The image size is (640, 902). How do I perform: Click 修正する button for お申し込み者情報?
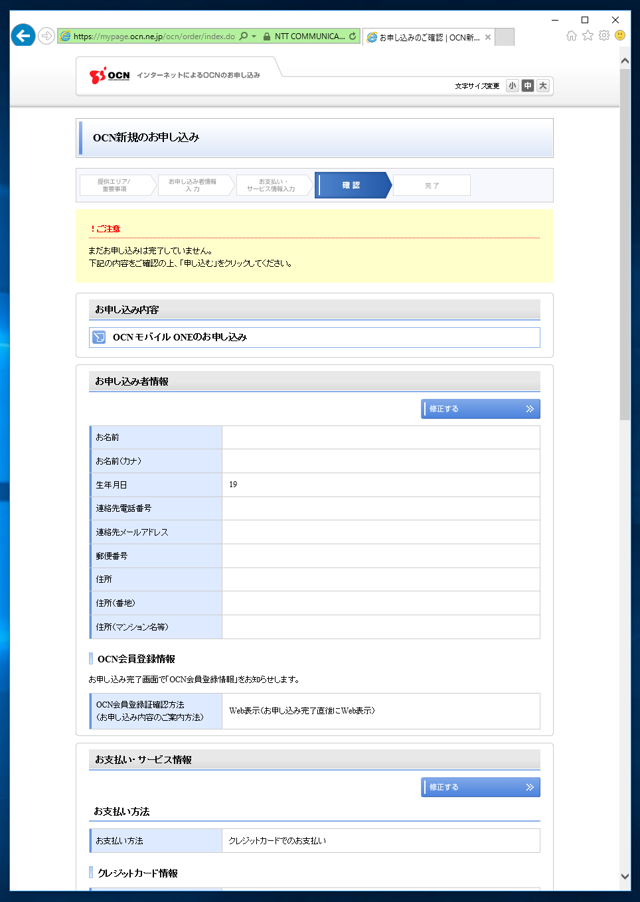480,409
